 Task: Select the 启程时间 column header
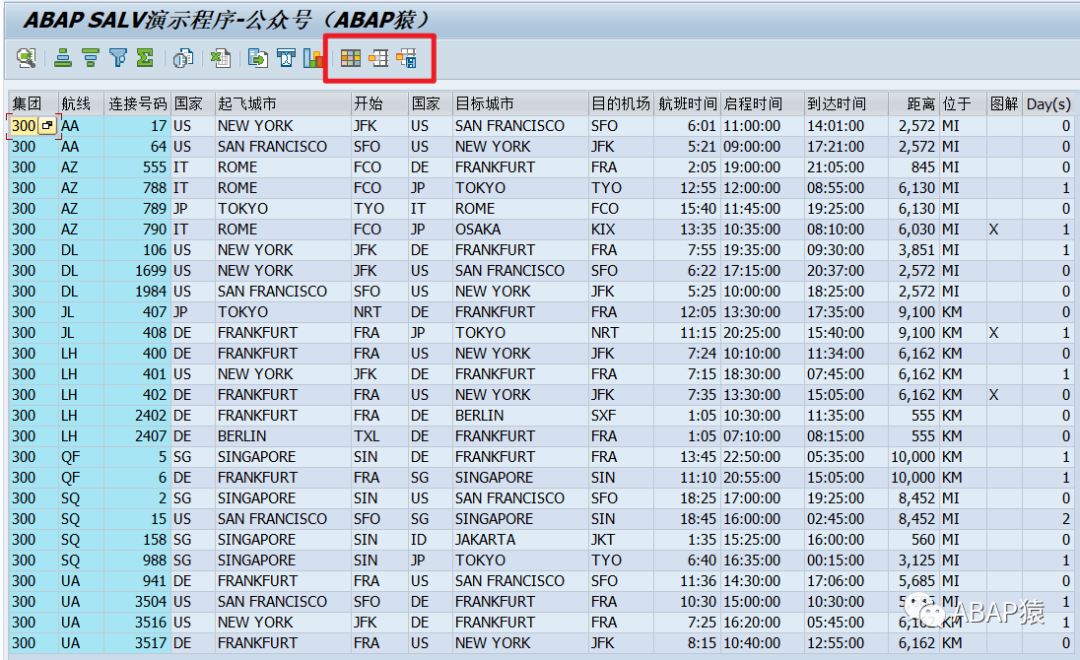click(x=762, y=103)
